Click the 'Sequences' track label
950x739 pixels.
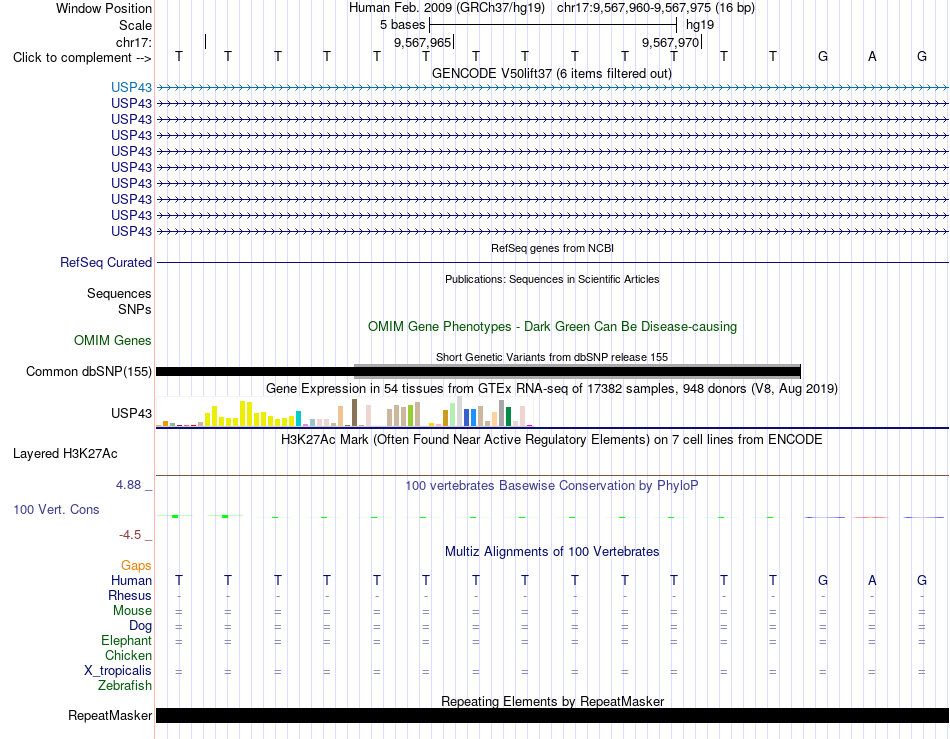pyautogui.click(x=119, y=293)
